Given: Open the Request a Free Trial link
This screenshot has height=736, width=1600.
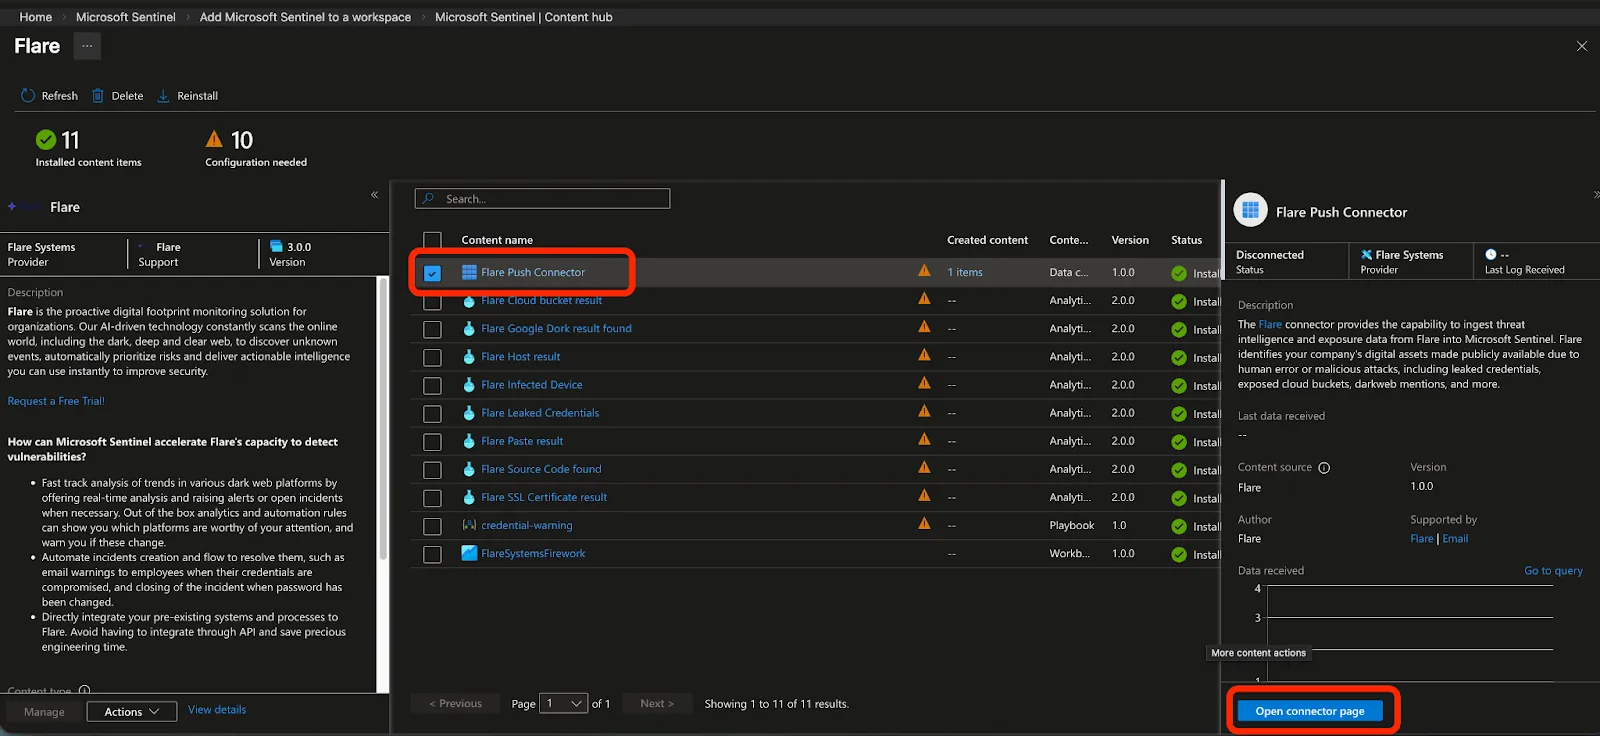Looking at the screenshot, I should click(56, 401).
